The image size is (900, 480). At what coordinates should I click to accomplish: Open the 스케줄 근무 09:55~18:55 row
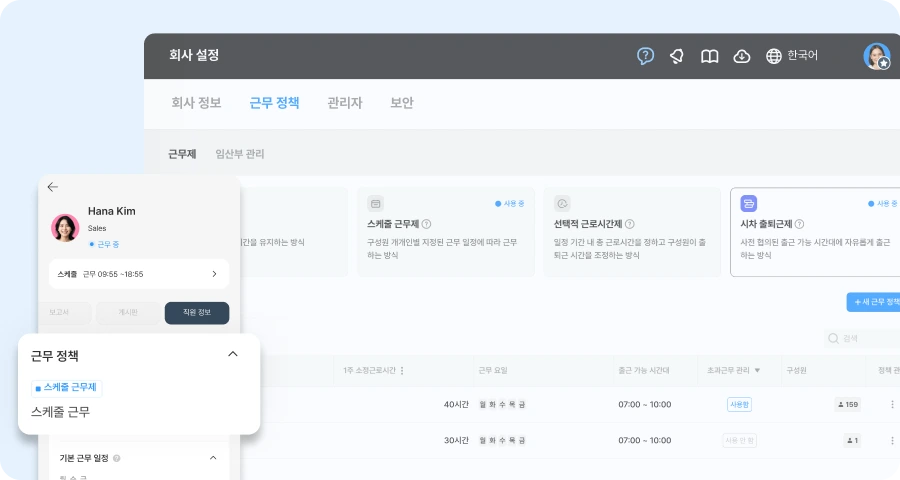coord(139,274)
